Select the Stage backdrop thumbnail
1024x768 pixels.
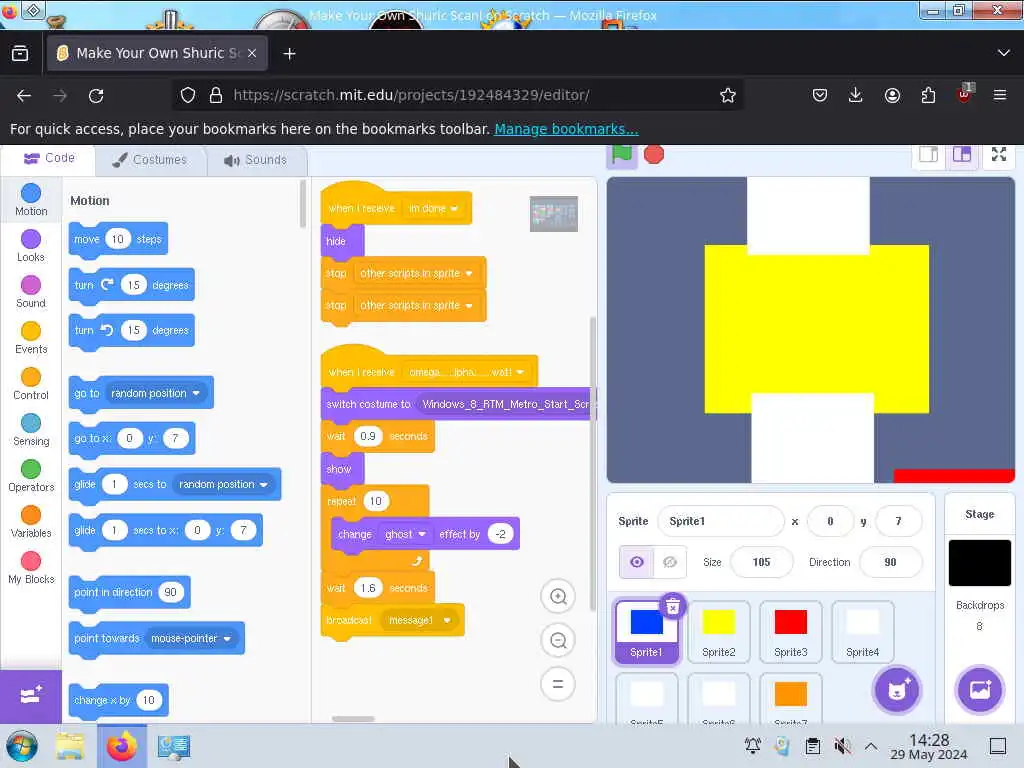[980, 563]
